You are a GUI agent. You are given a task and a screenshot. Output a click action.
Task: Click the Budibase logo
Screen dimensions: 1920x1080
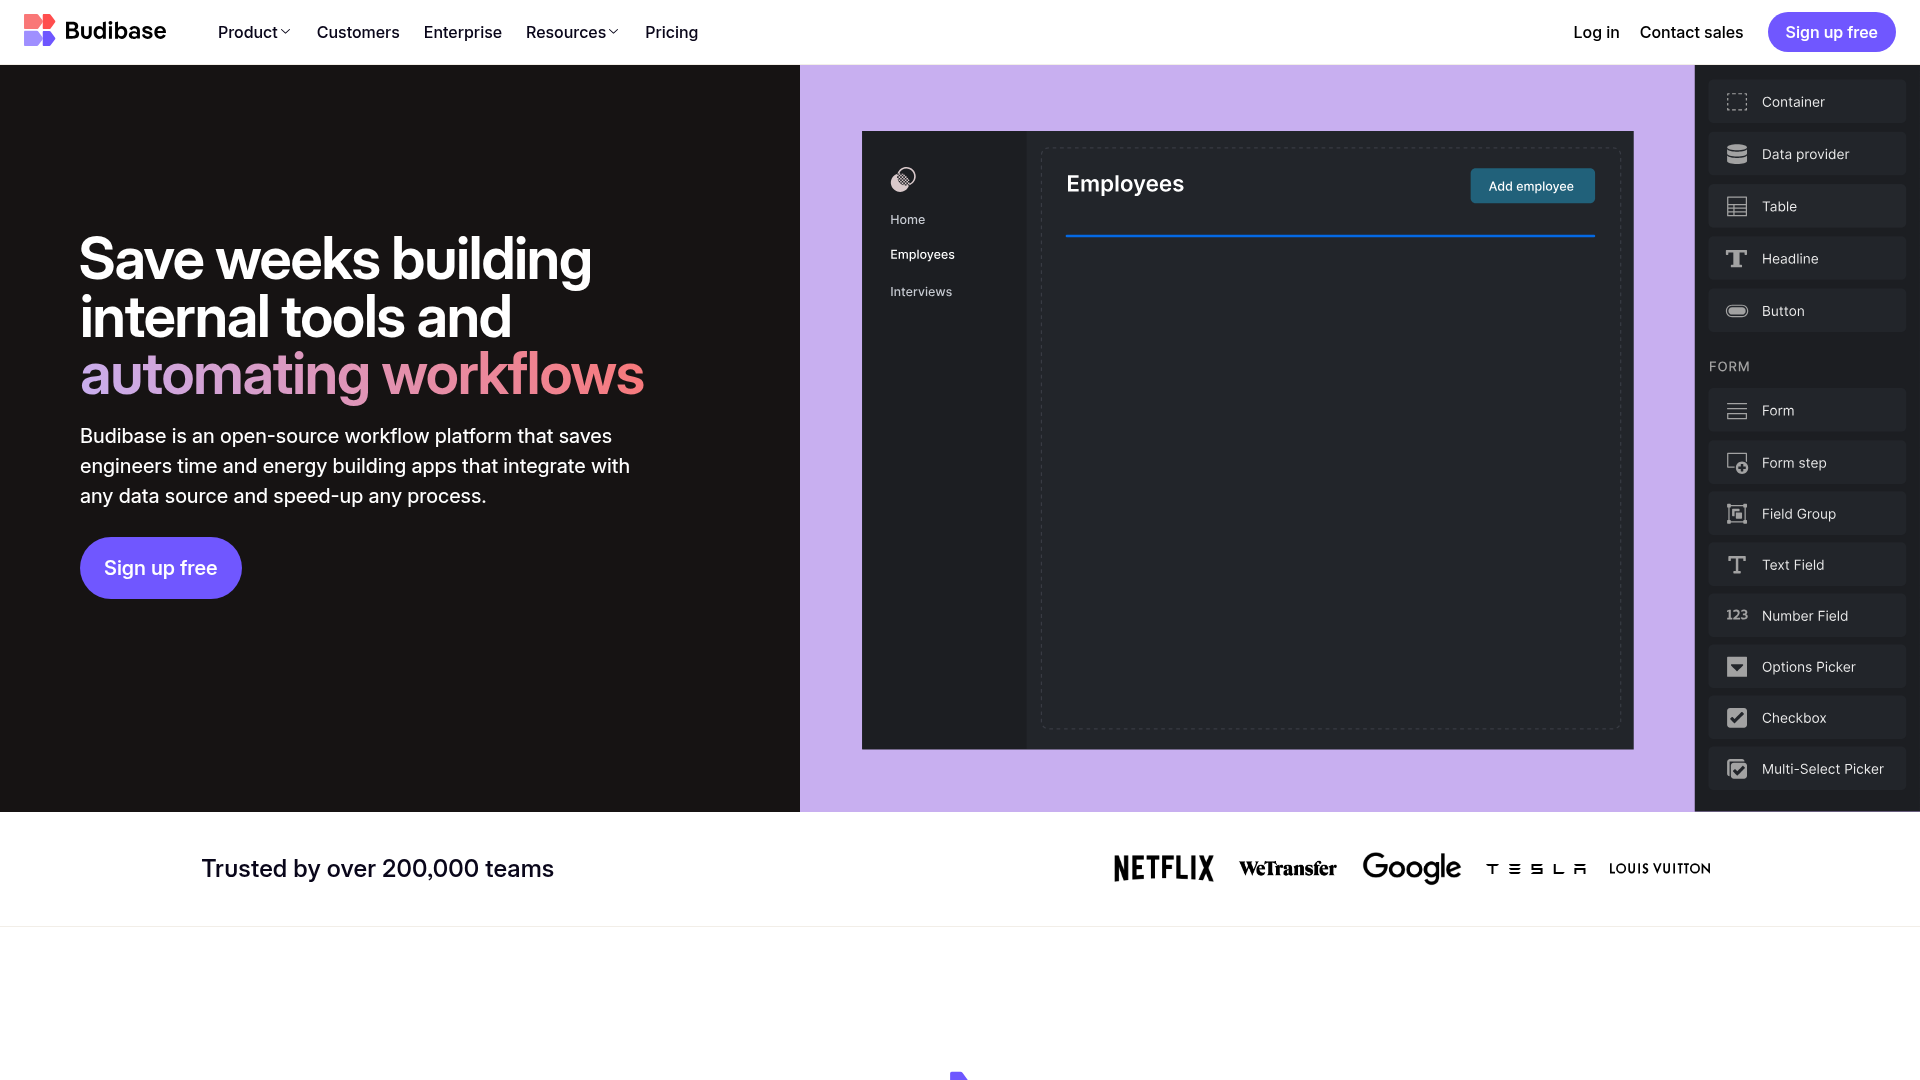[94, 30]
